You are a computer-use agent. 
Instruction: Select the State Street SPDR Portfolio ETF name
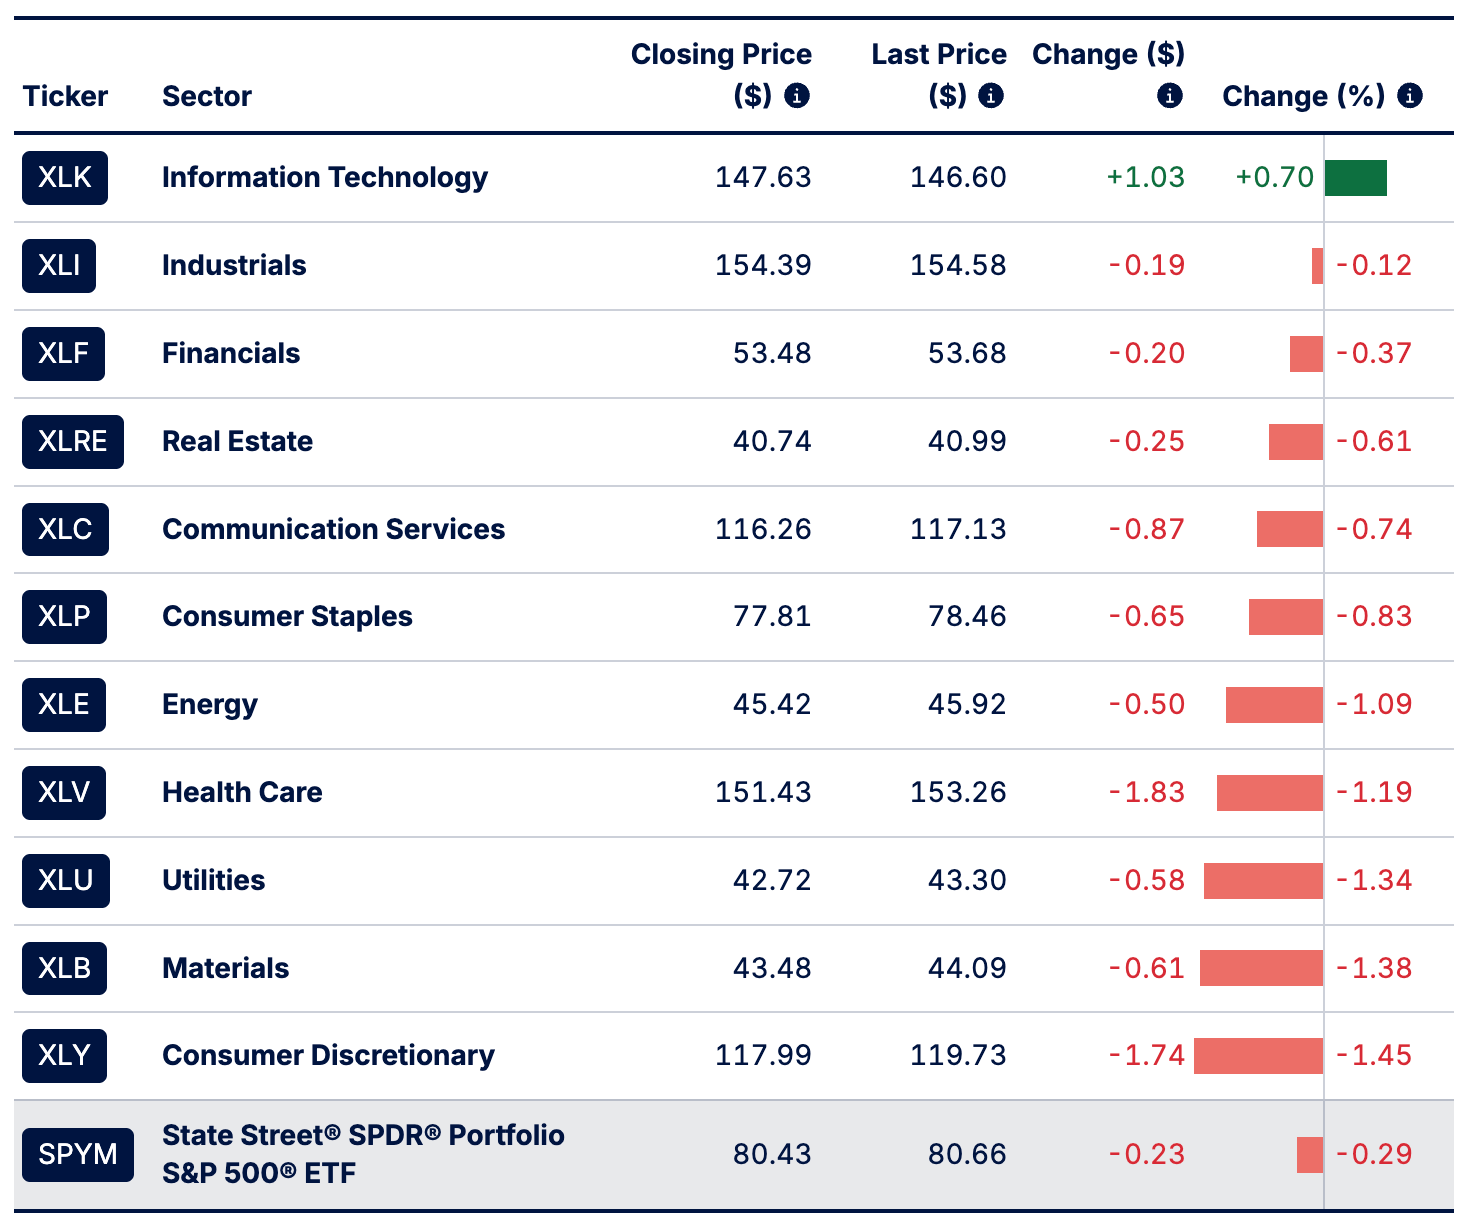point(363,1154)
